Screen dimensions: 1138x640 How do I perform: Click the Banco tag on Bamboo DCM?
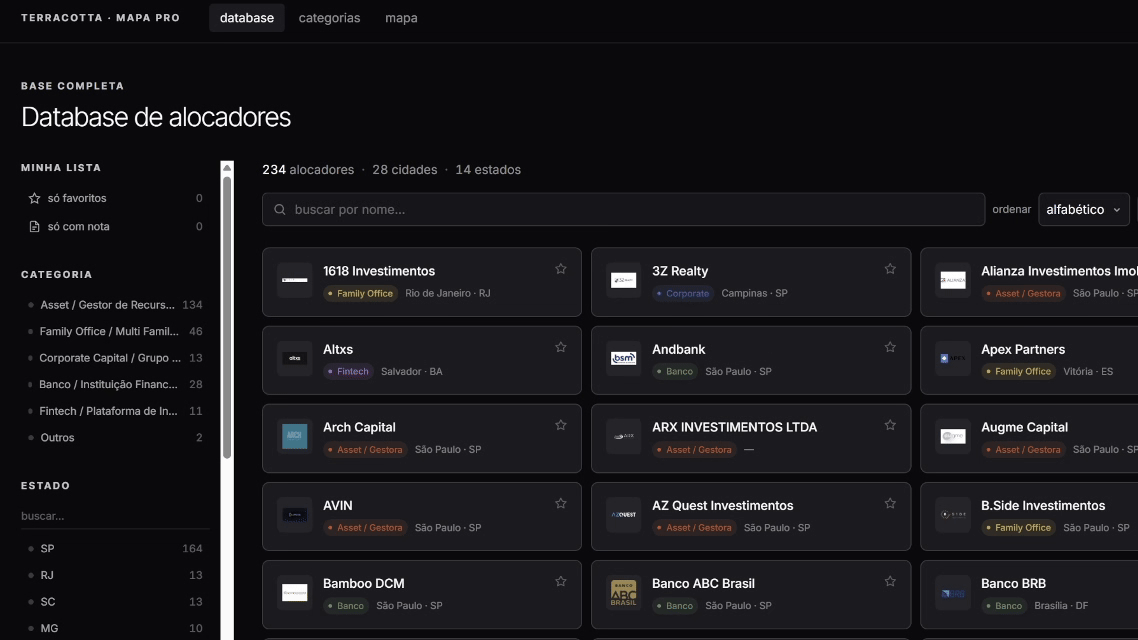[x=345, y=606]
